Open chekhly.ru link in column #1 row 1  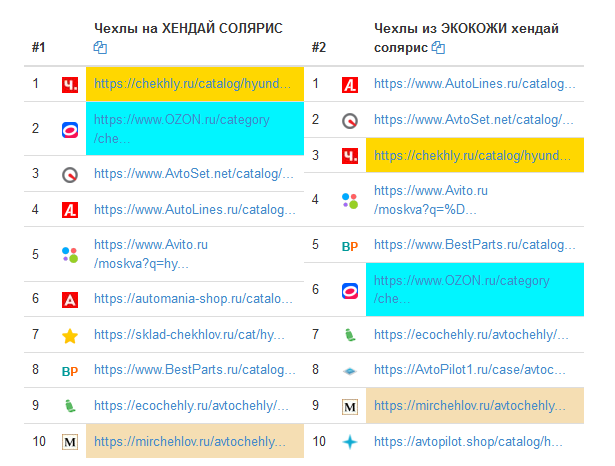coord(192,84)
